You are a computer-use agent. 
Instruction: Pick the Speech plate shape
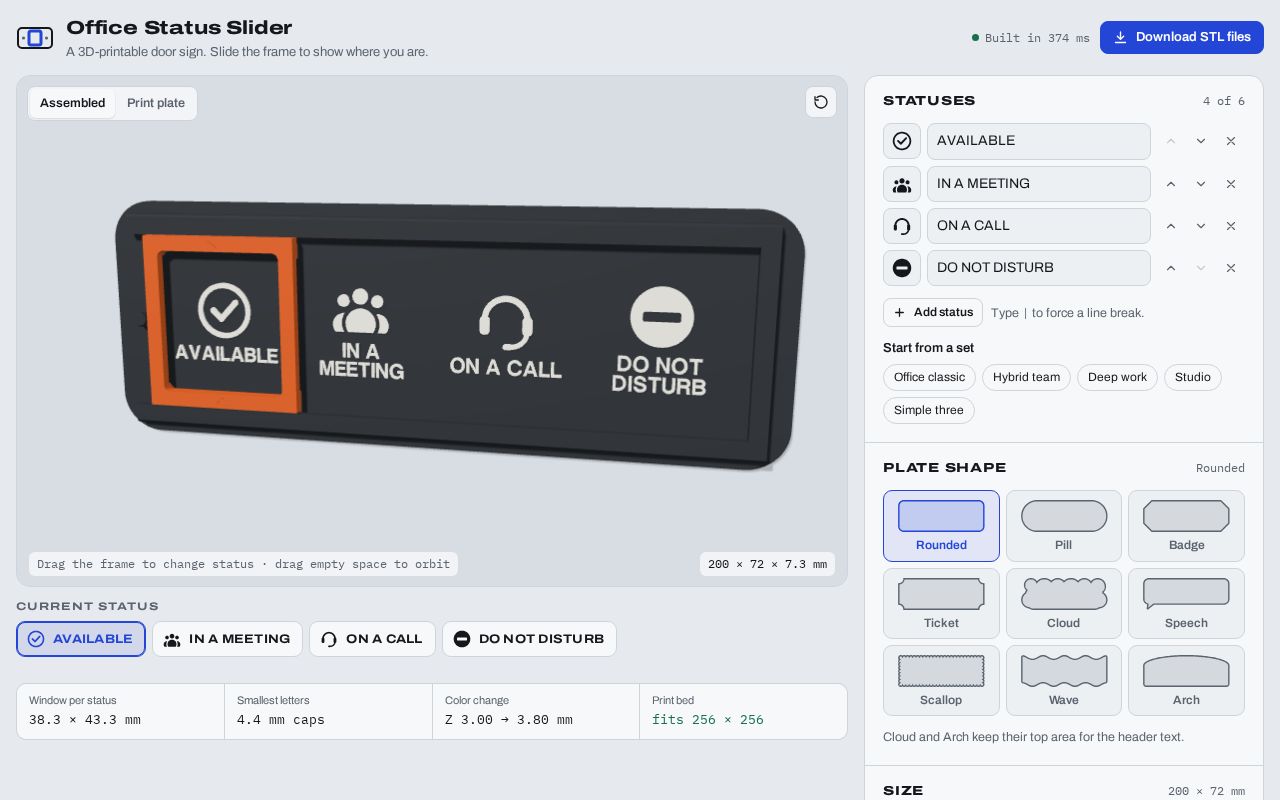pyautogui.click(x=1186, y=603)
